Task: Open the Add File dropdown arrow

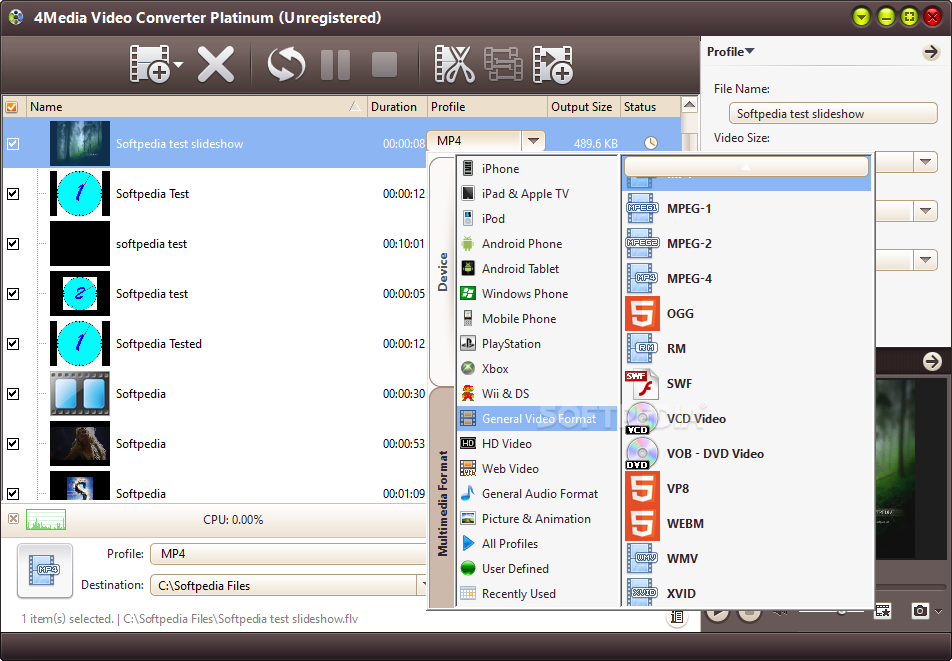Action: tap(178, 64)
